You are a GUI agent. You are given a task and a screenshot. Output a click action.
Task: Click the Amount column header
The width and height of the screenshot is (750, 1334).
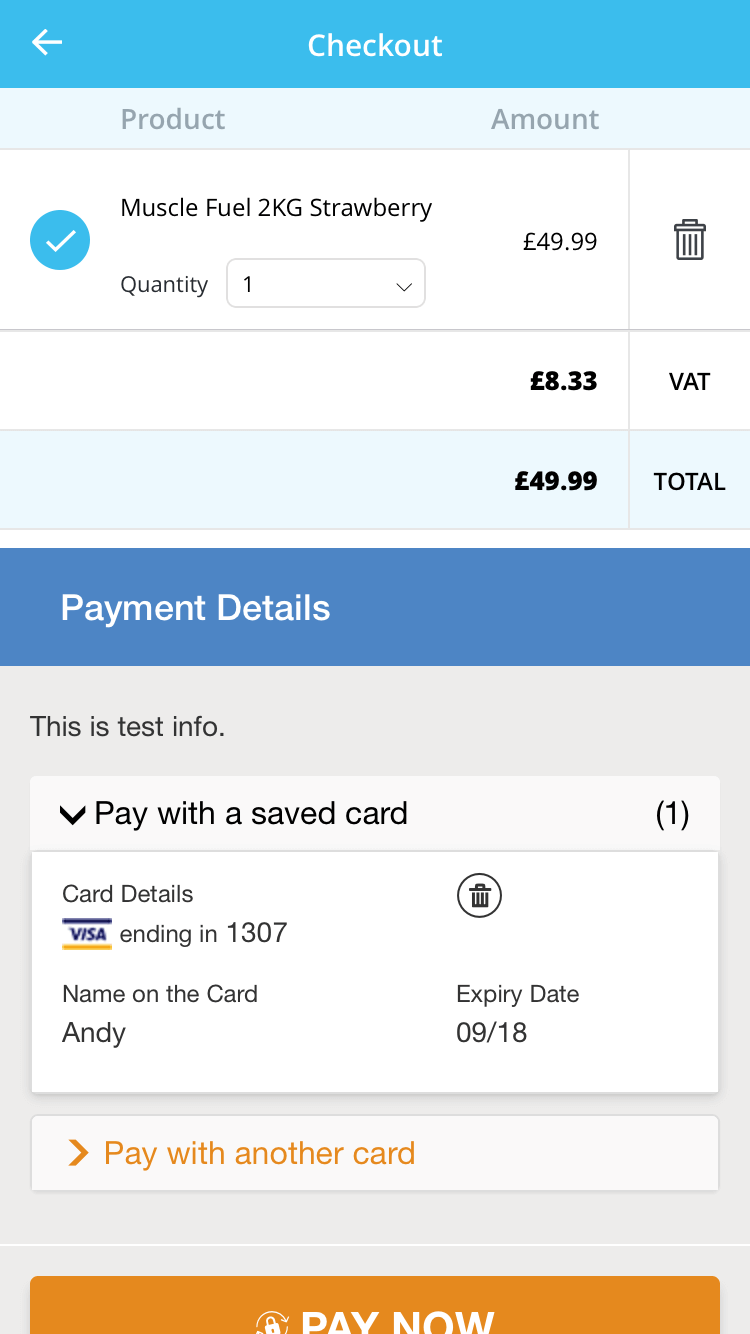click(545, 119)
